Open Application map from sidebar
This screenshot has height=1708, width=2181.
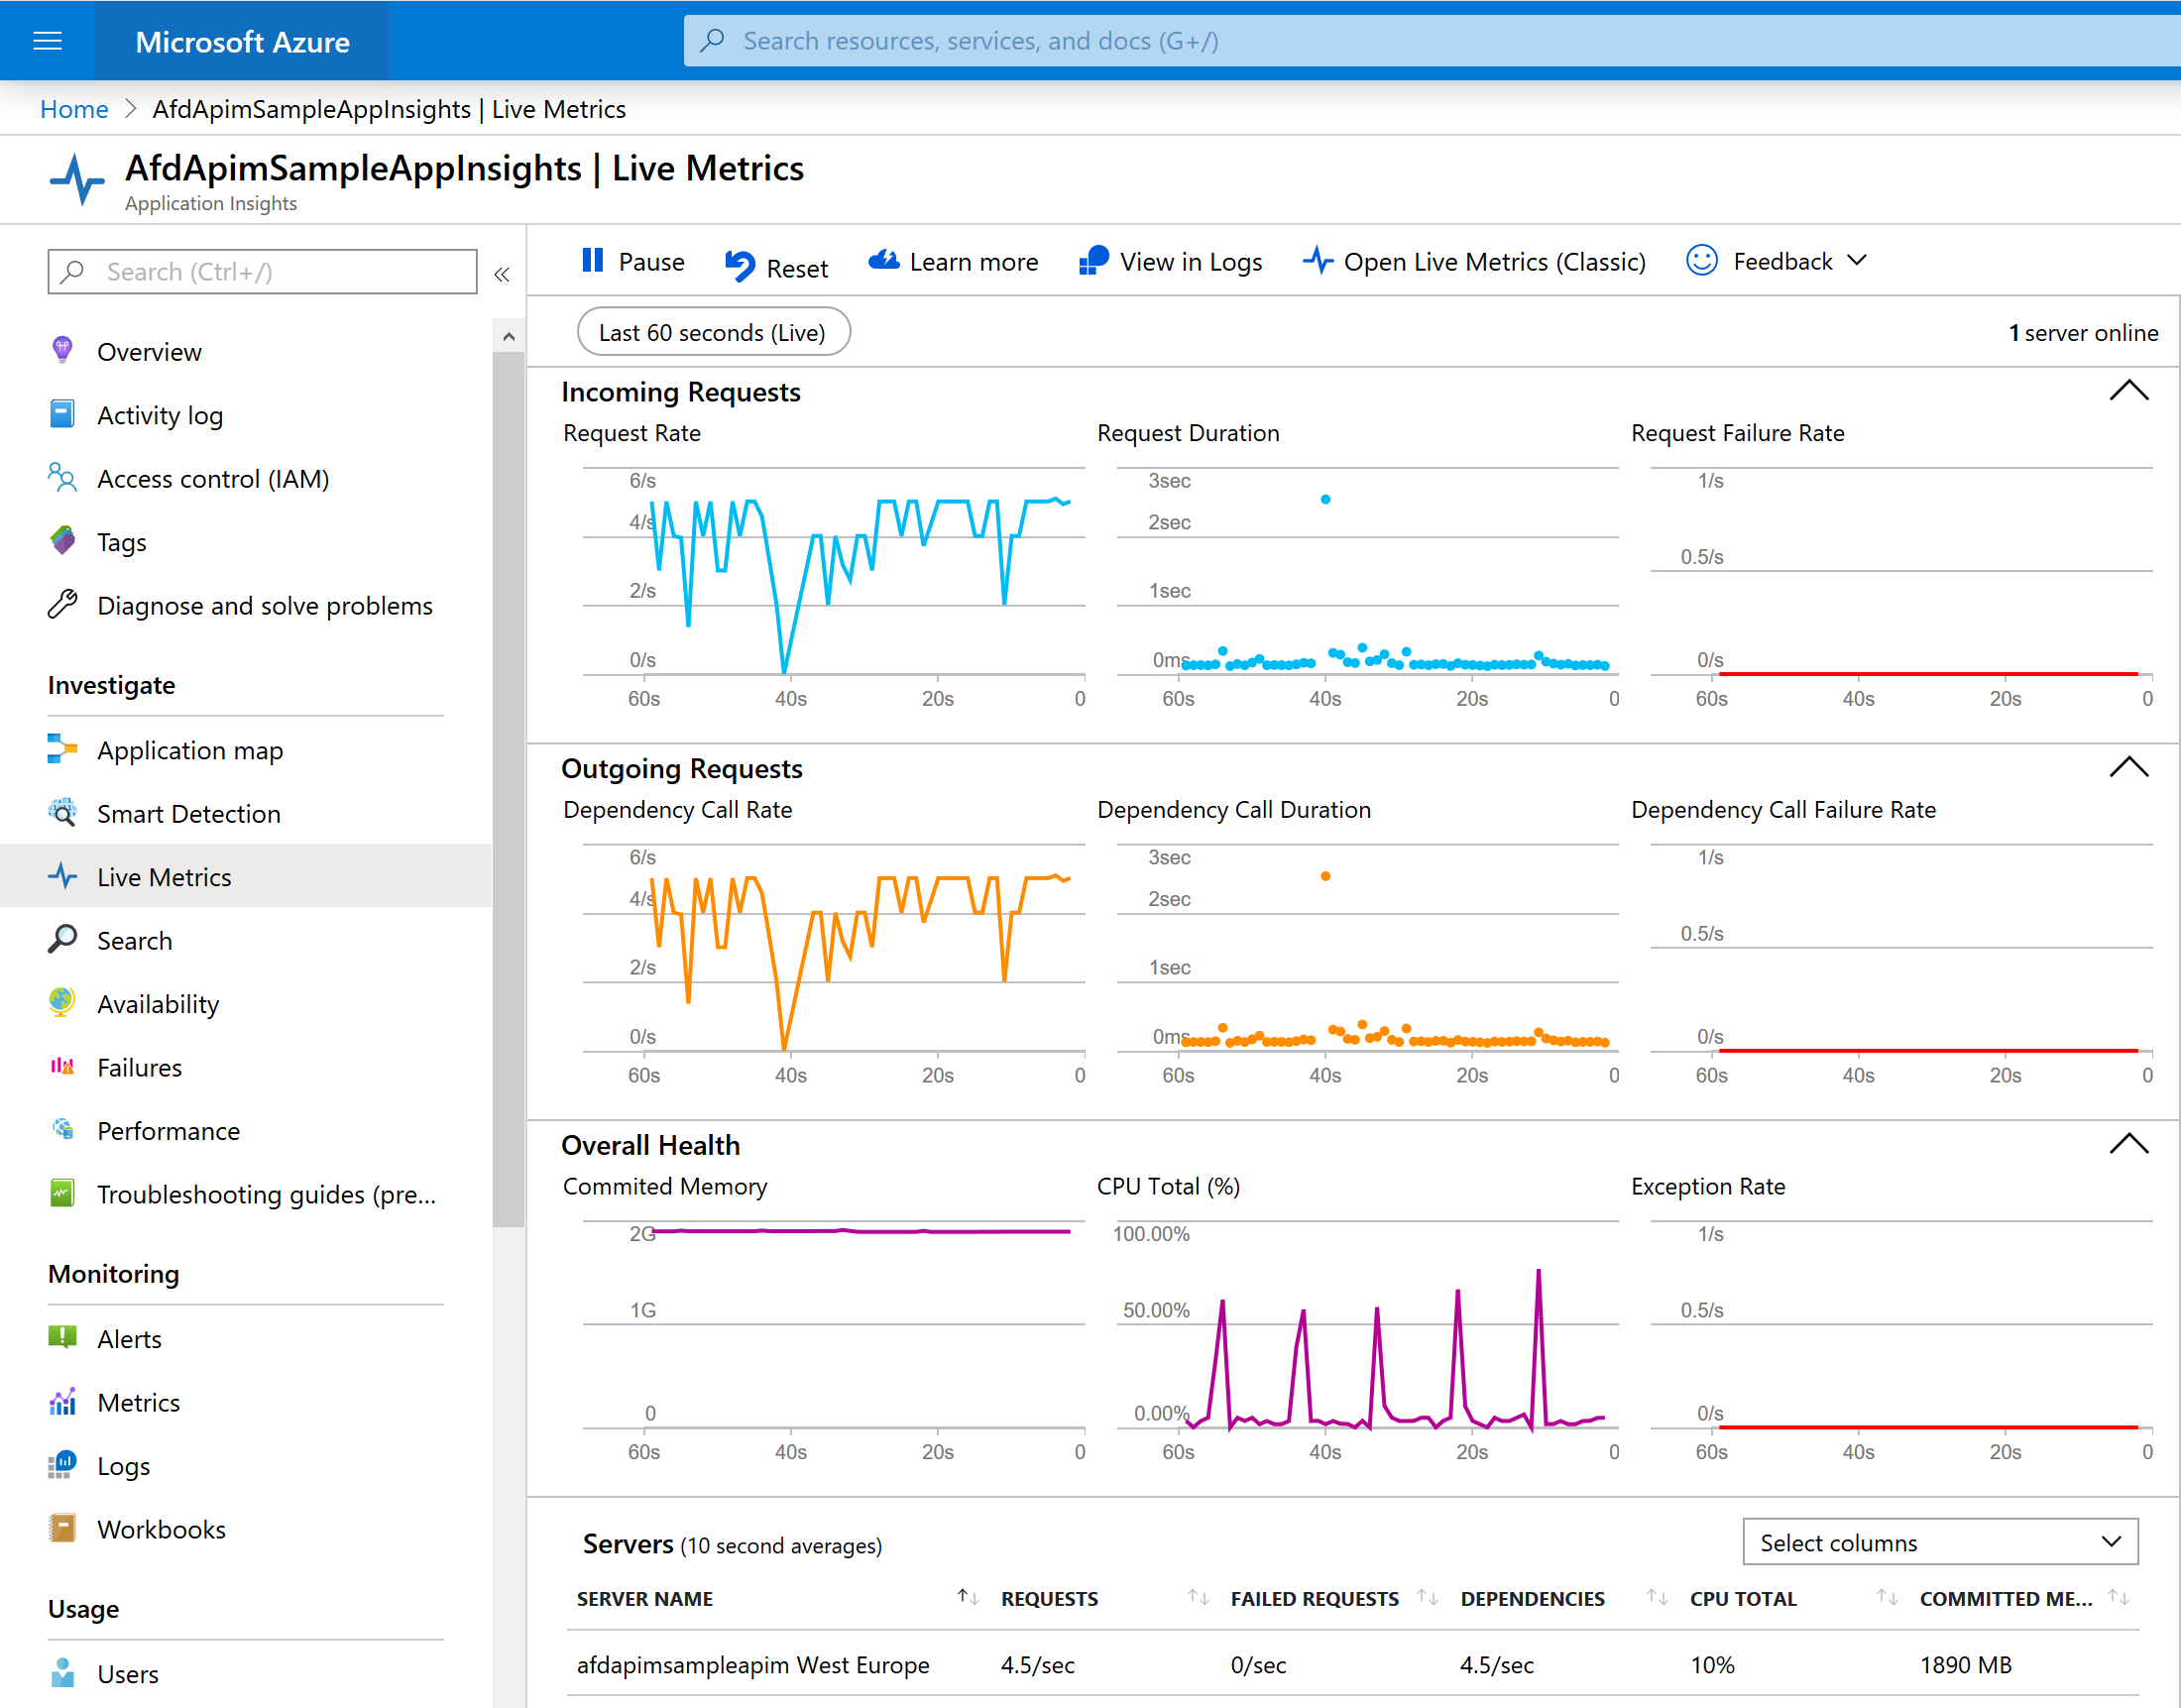coord(190,750)
